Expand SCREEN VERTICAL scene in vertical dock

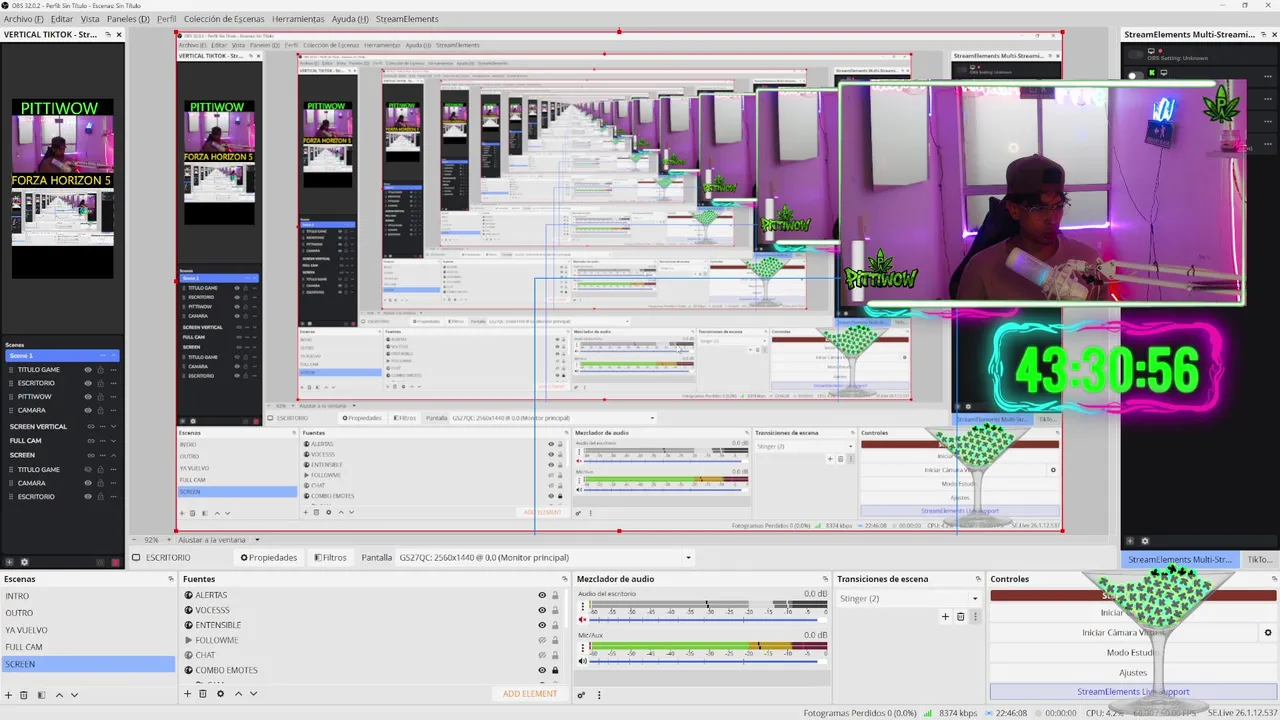tap(113, 427)
